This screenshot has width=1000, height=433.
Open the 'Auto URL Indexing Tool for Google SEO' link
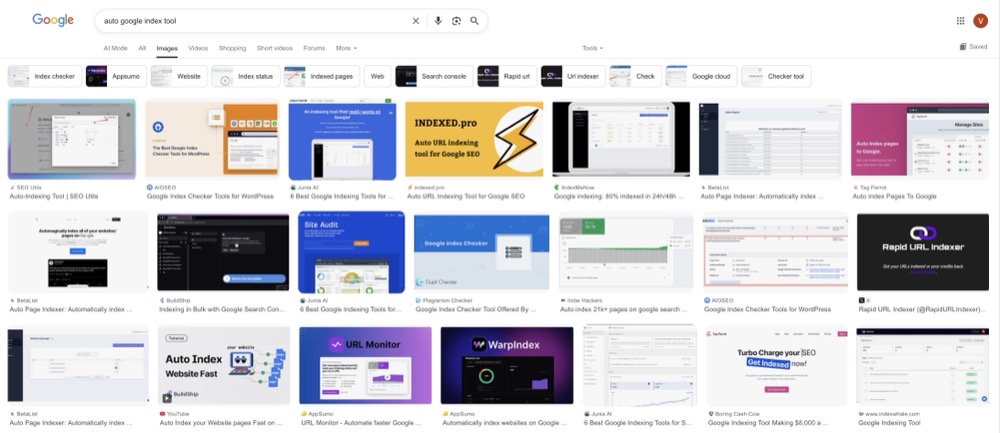tap(466, 196)
